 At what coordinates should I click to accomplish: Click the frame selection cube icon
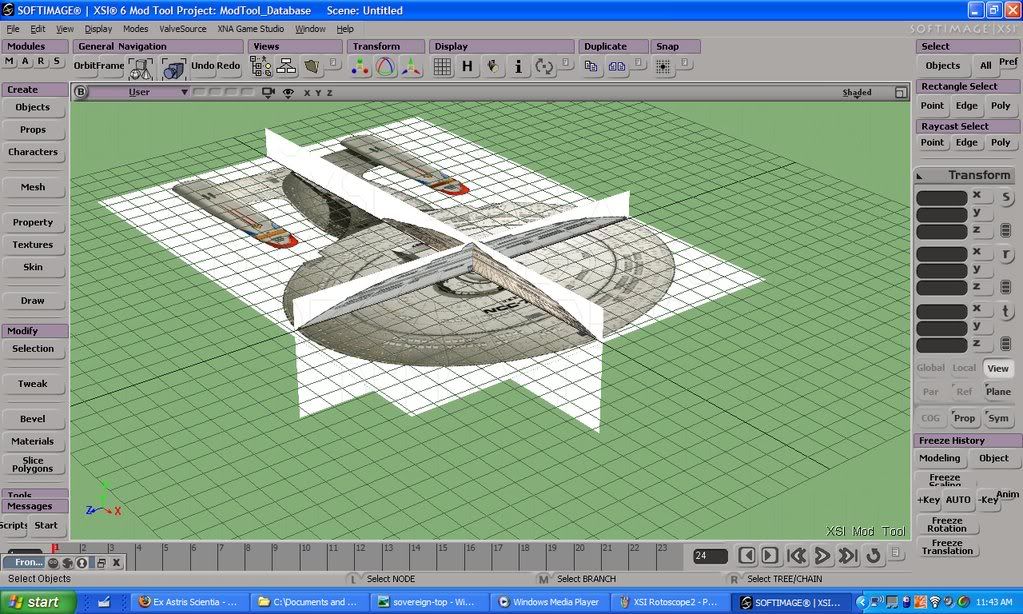[173, 67]
